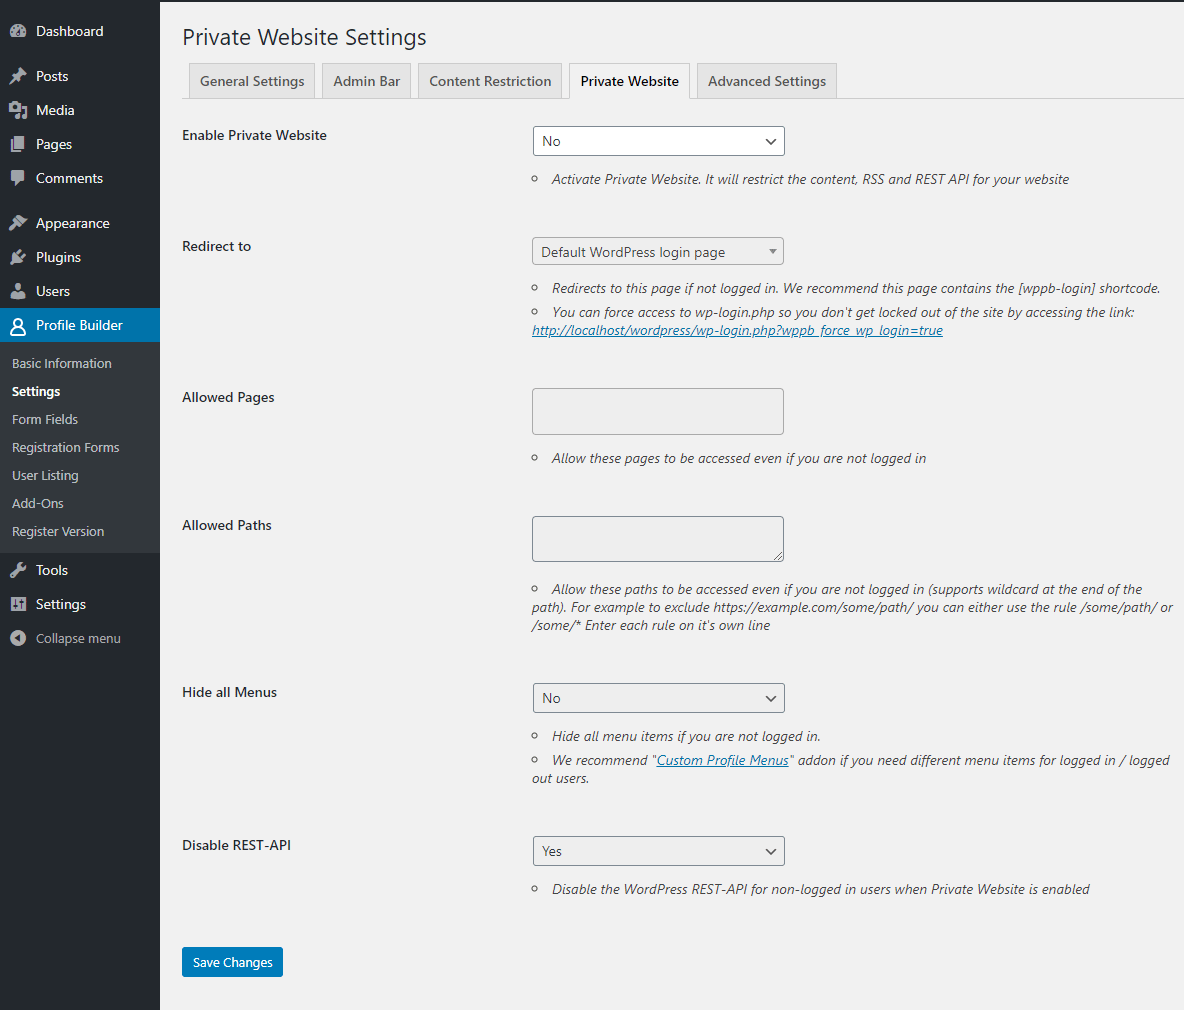
Task: Click the Profile Builder user icon
Action: [18, 325]
